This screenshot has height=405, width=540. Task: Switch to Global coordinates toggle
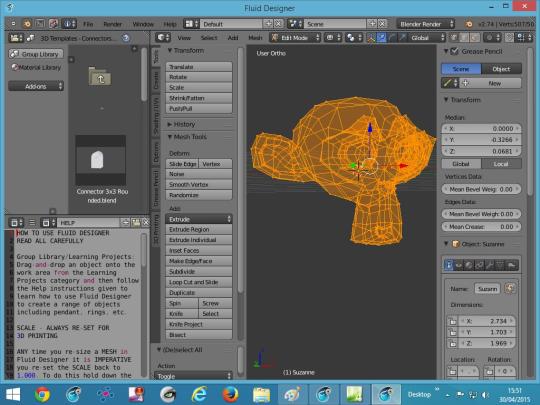point(461,164)
